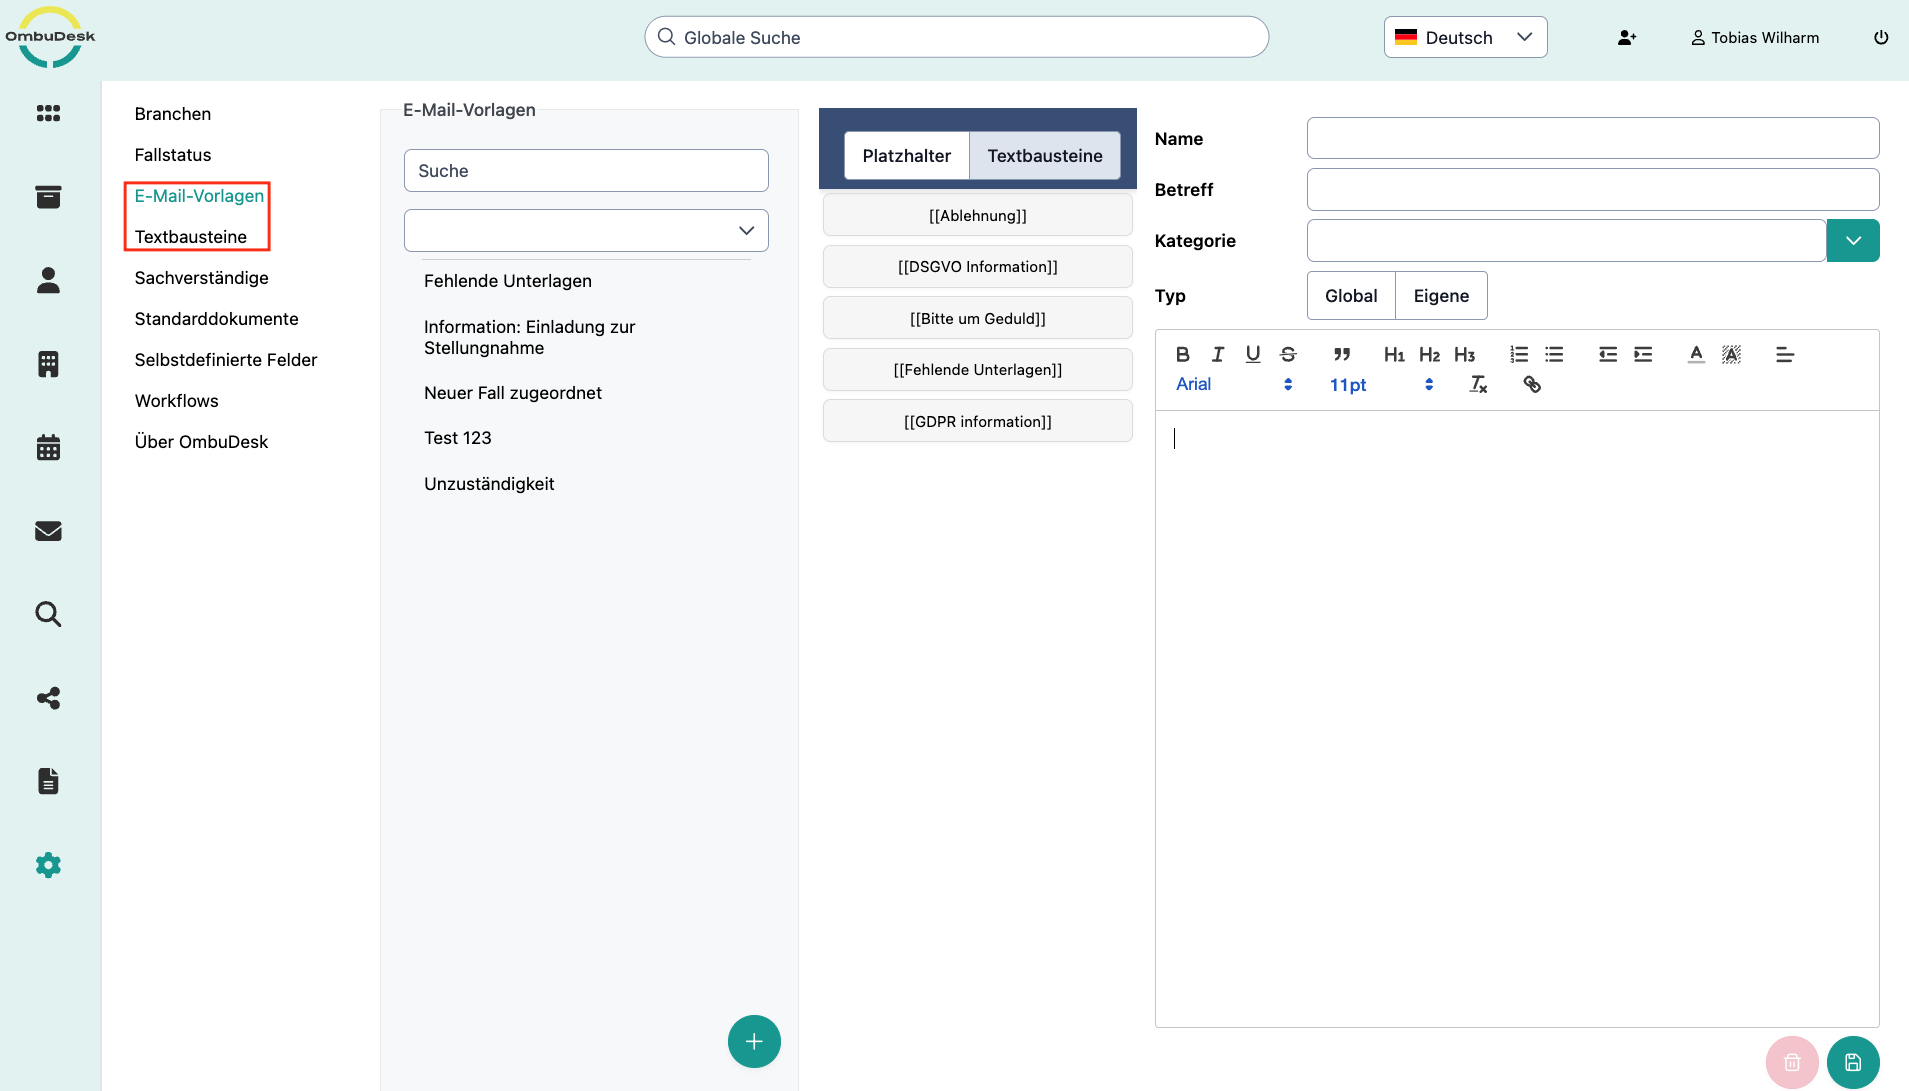Open the archive box icon in sidebar
The height and width of the screenshot is (1091, 1909).
click(x=48, y=197)
